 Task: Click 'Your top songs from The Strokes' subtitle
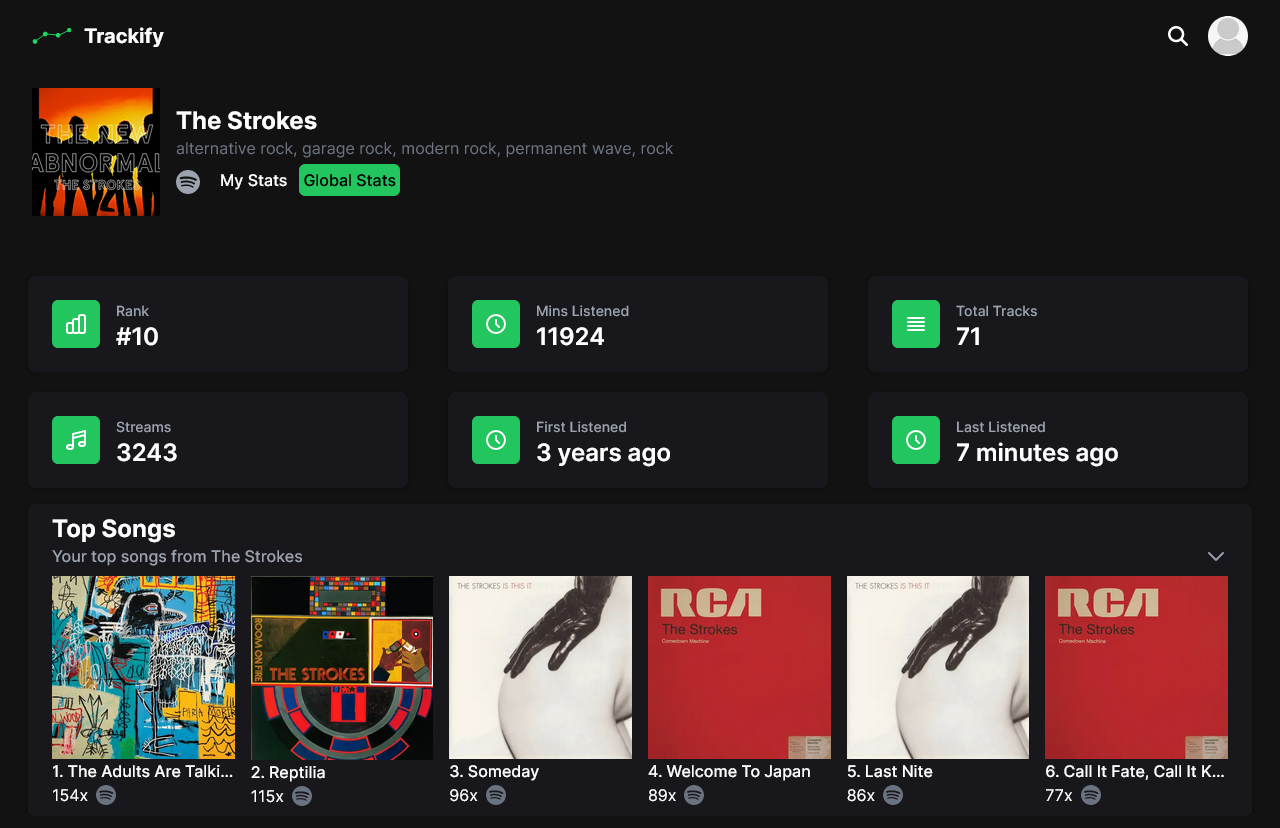pos(177,556)
